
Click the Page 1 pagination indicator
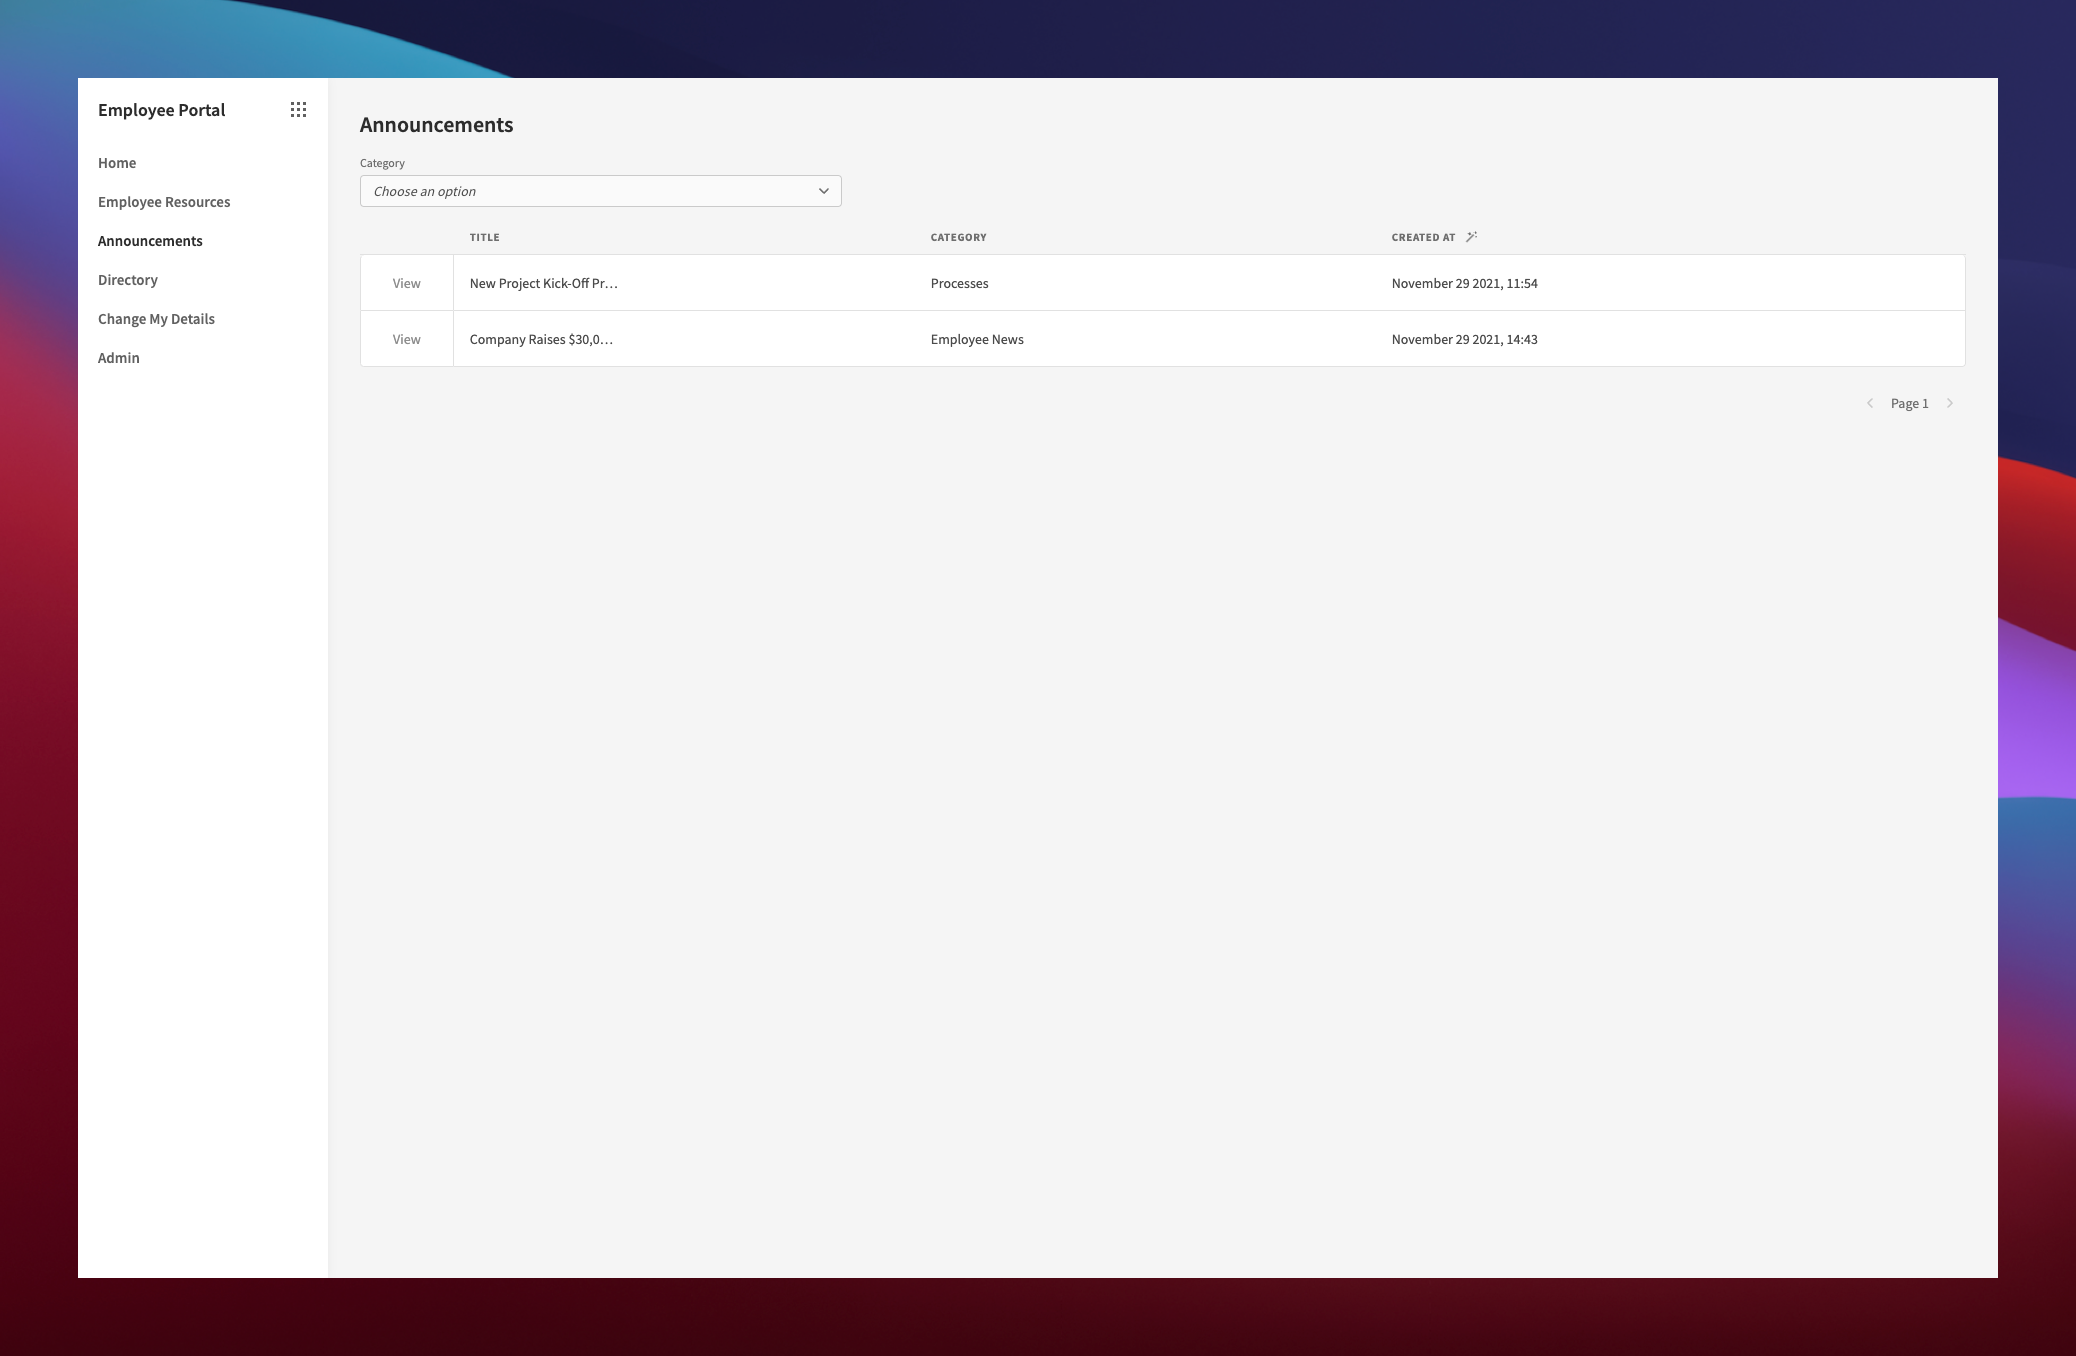point(1910,403)
